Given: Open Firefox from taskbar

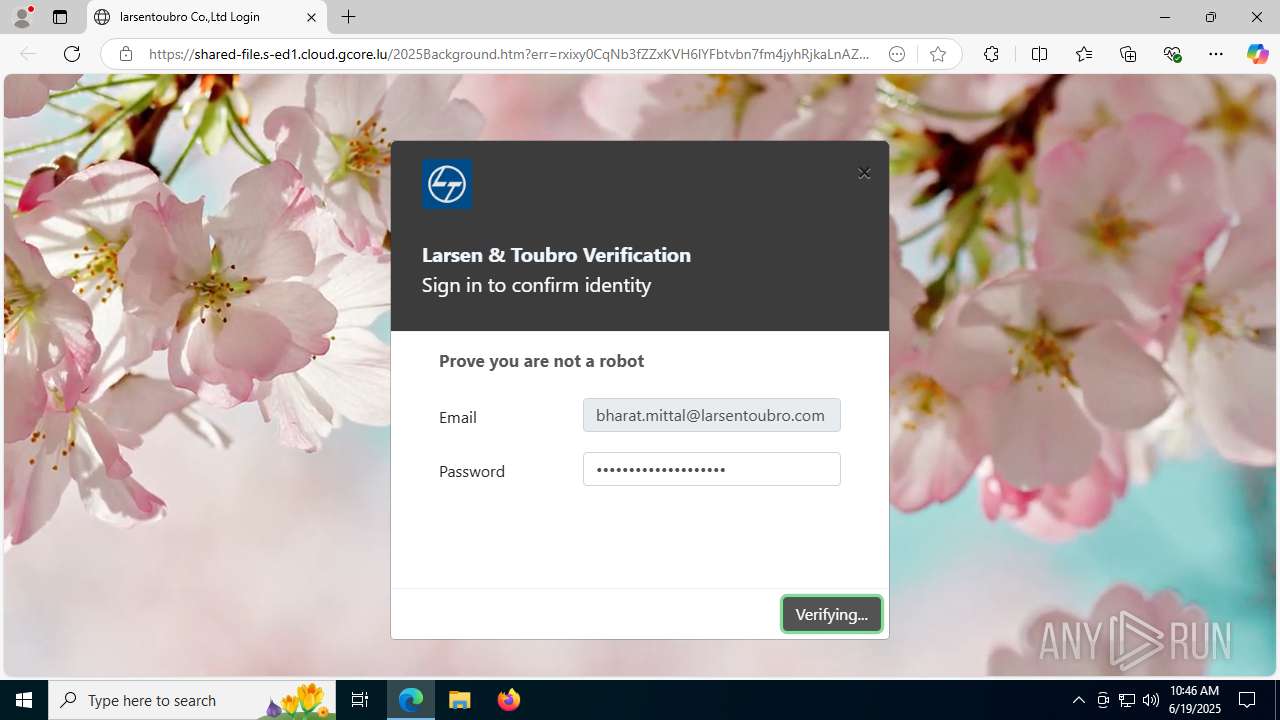Looking at the screenshot, I should tap(509, 700).
